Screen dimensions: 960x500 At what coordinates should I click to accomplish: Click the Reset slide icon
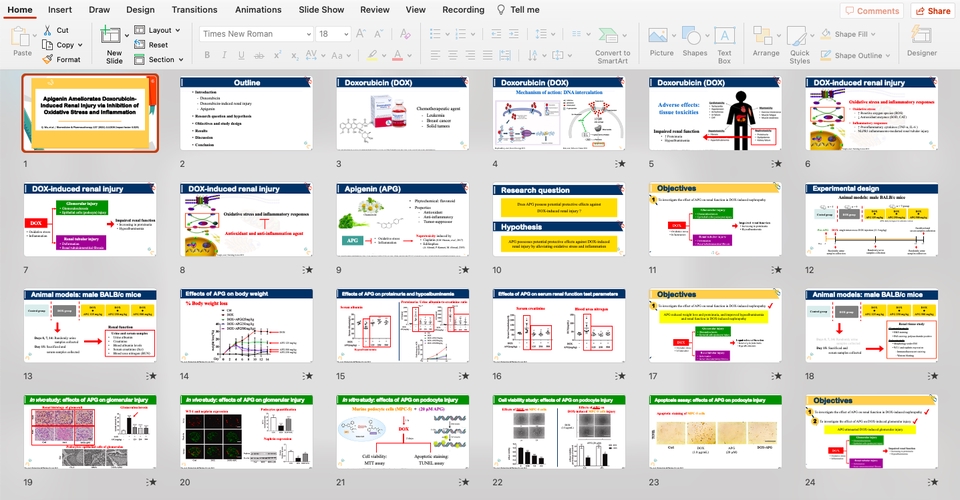[140, 45]
